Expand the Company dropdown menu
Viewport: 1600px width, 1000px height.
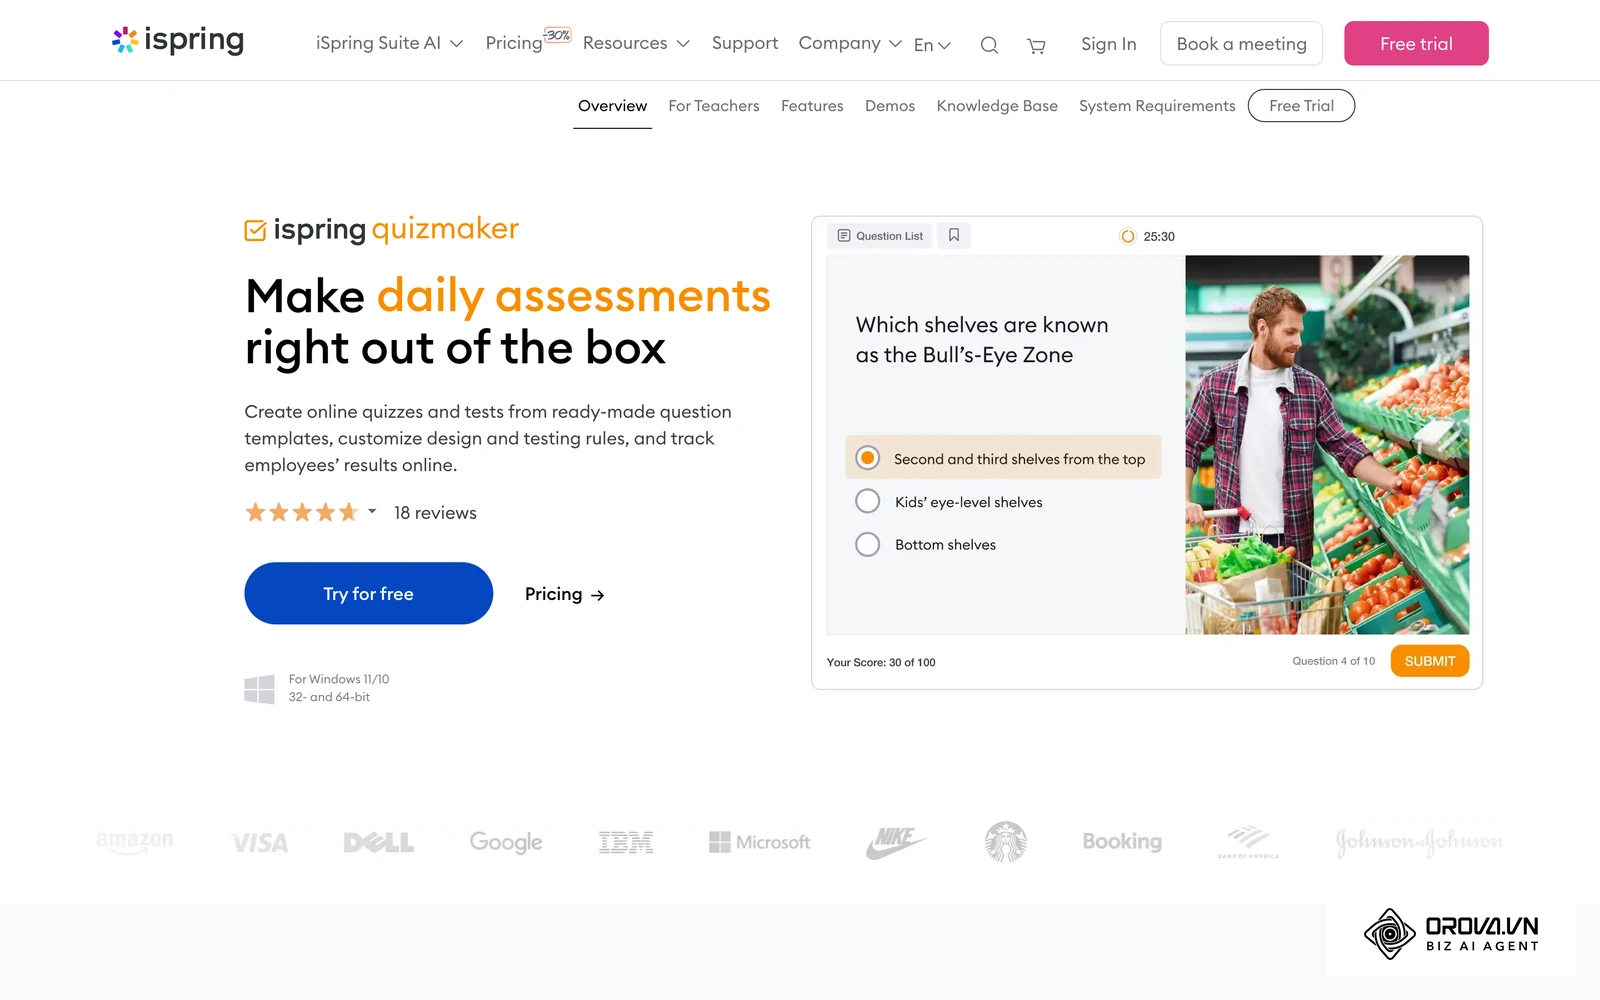(x=849, y=43)
